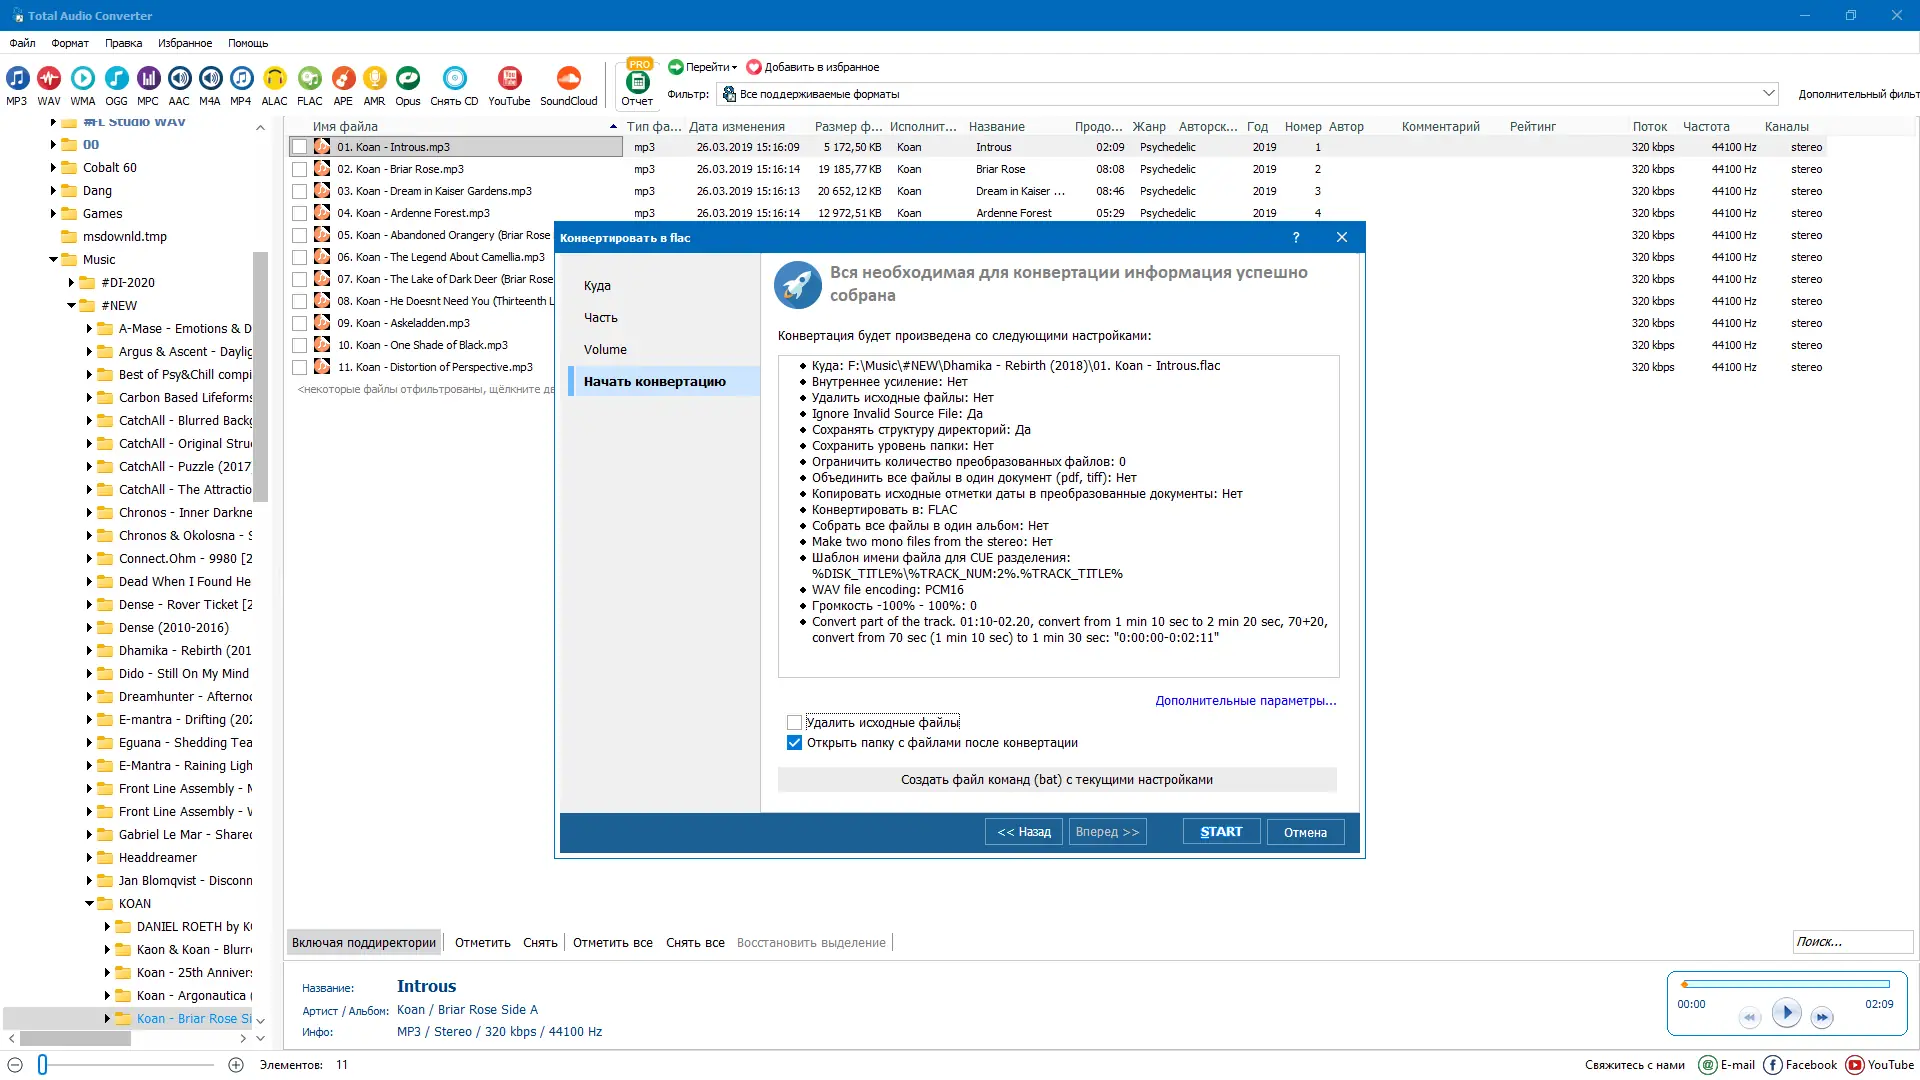Image resolution: width=1920 pixels, height=1080 pixels.
Task: Open the supported formats filter dropdown
Action: point(1768,93)
